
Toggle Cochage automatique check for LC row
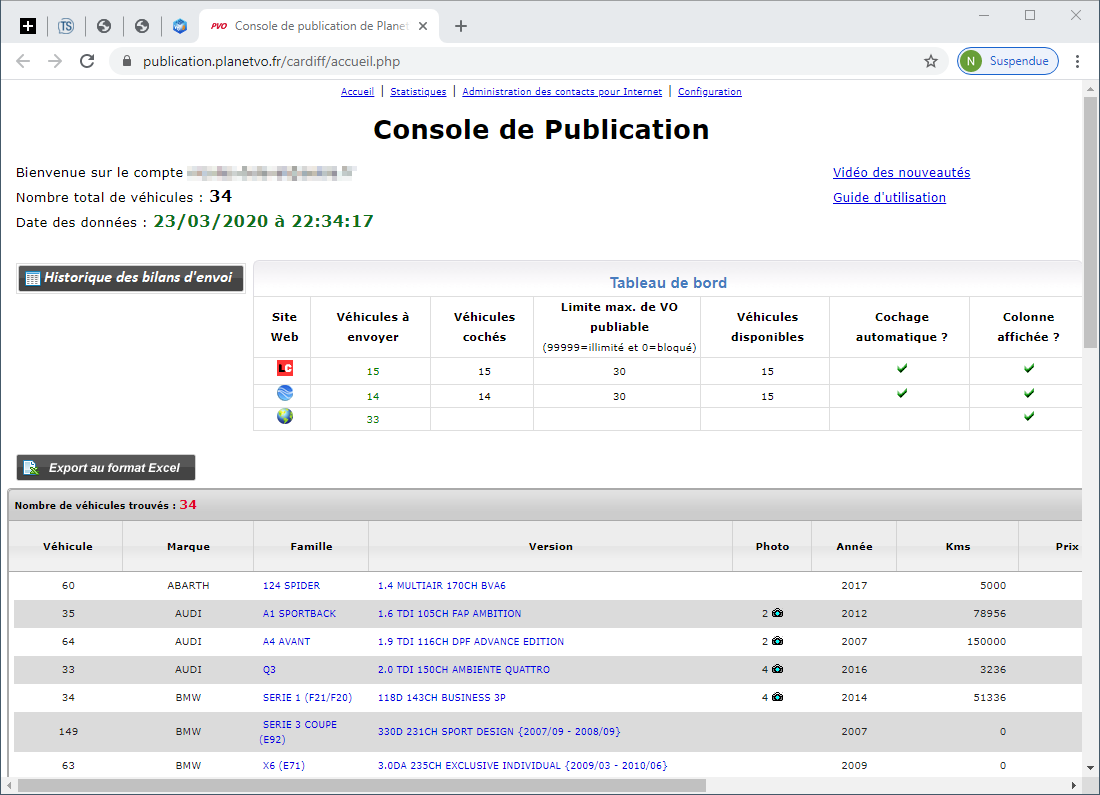(902, 368)
